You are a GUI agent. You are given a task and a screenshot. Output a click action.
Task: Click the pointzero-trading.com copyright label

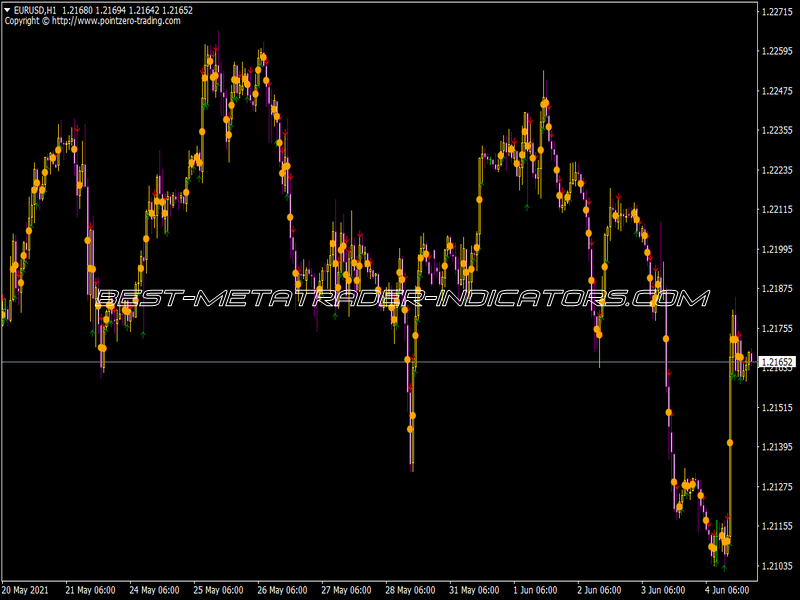[92, 21]
